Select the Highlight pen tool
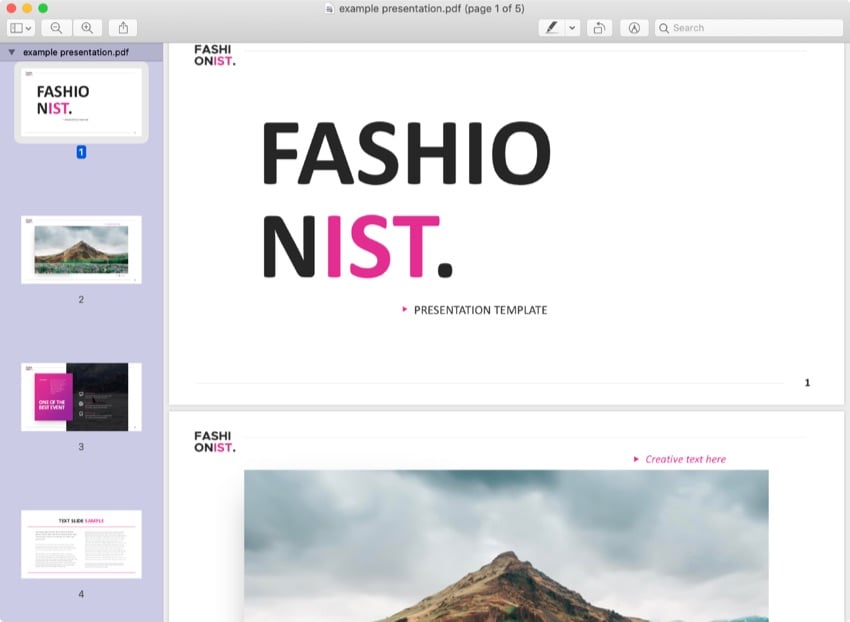 (551, 28)
